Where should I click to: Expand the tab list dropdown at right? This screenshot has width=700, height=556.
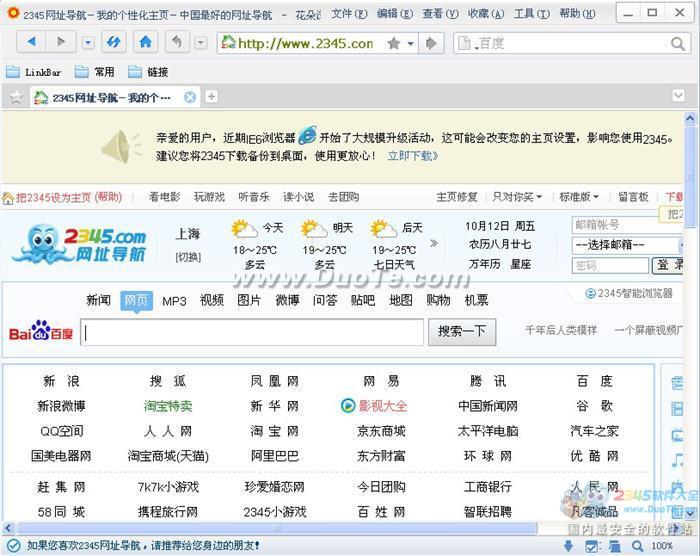(x=678, y=95)
